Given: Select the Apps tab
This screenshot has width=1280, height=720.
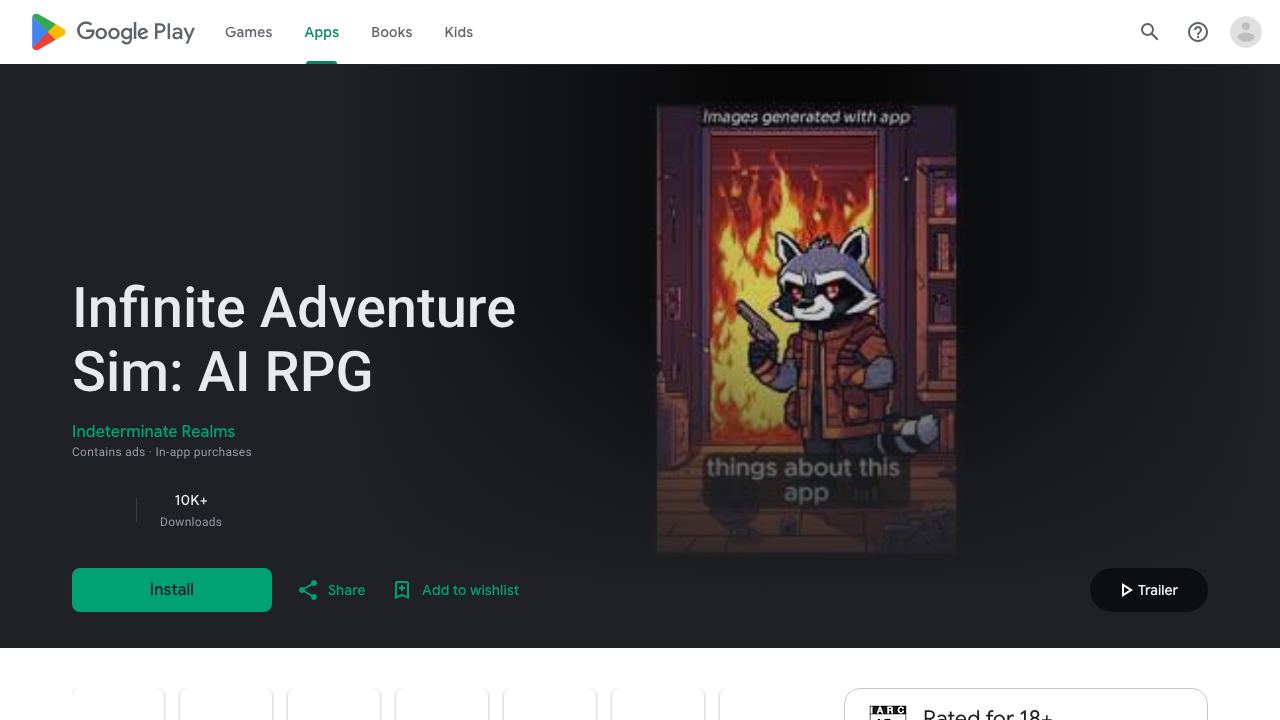Looking at the screenshot, I should tap(322, 32).
